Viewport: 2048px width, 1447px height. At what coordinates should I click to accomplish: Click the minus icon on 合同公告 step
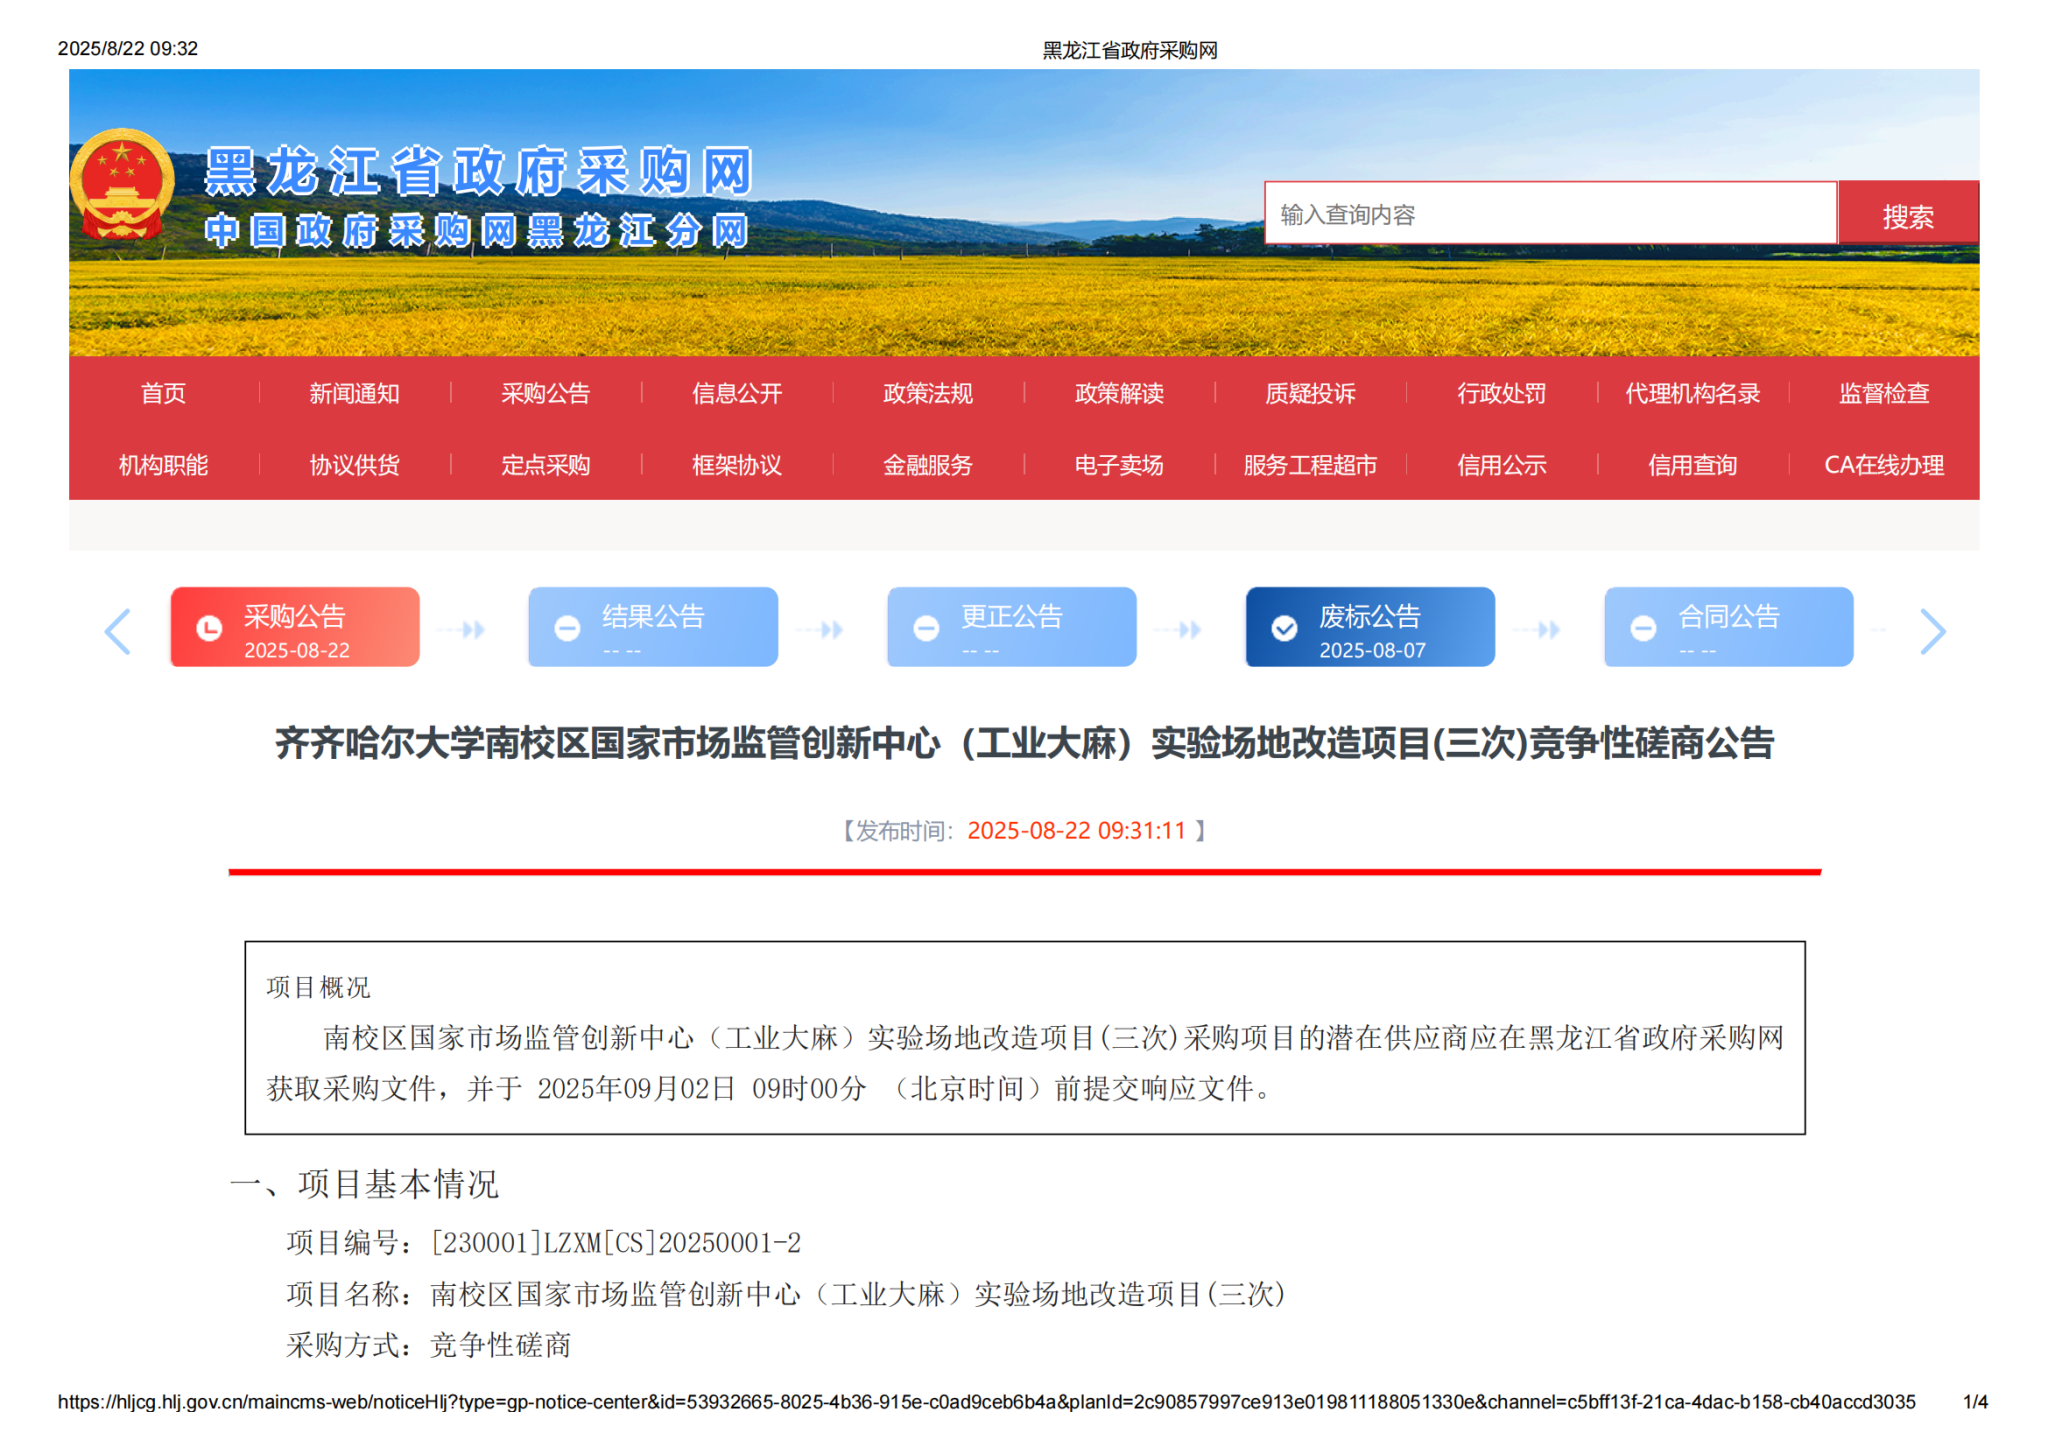[1643, 628]
